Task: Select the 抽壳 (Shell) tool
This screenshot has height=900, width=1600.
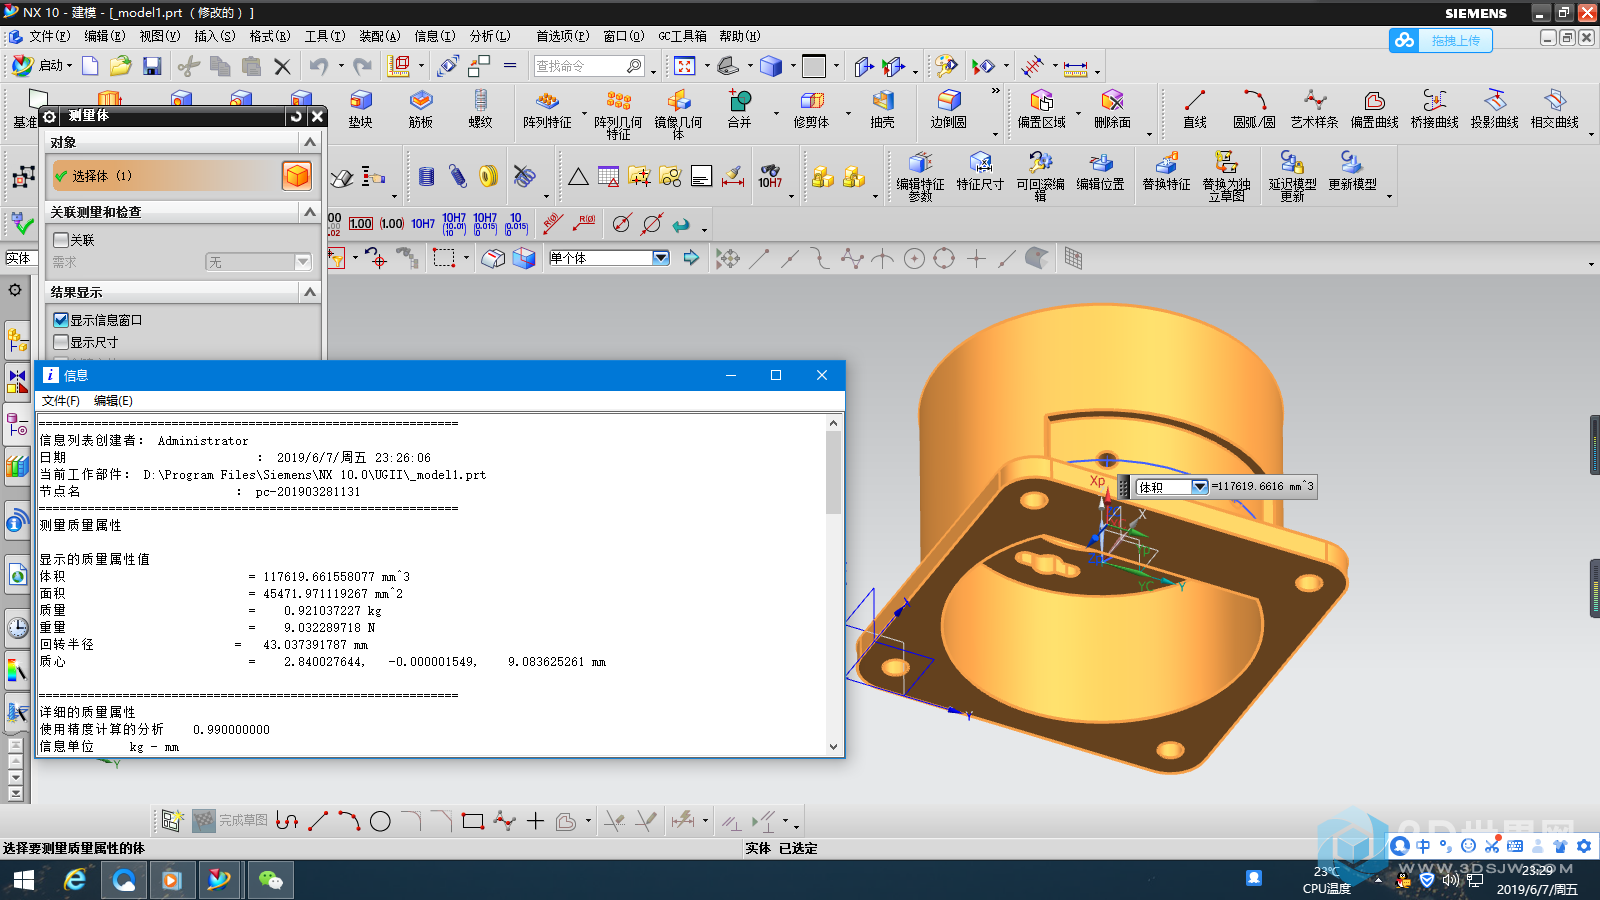Action: click(882, 109)
